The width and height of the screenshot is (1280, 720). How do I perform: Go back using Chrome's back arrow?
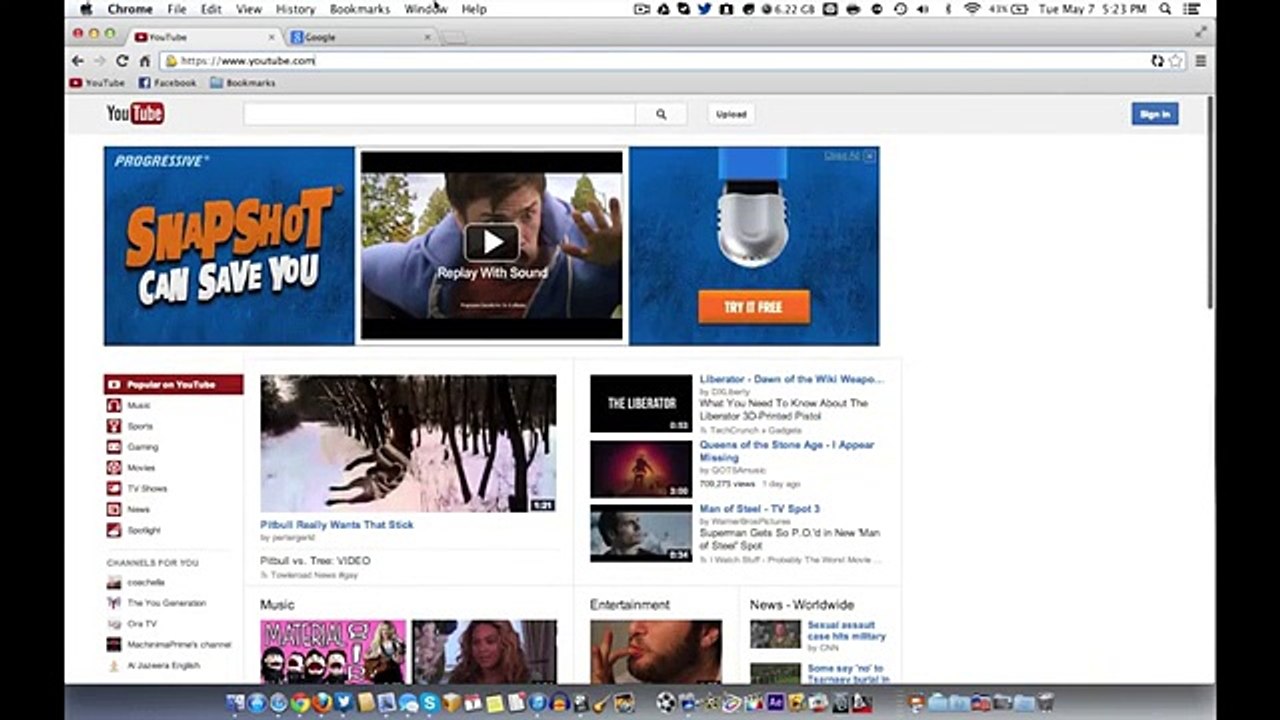coord(78,61)
